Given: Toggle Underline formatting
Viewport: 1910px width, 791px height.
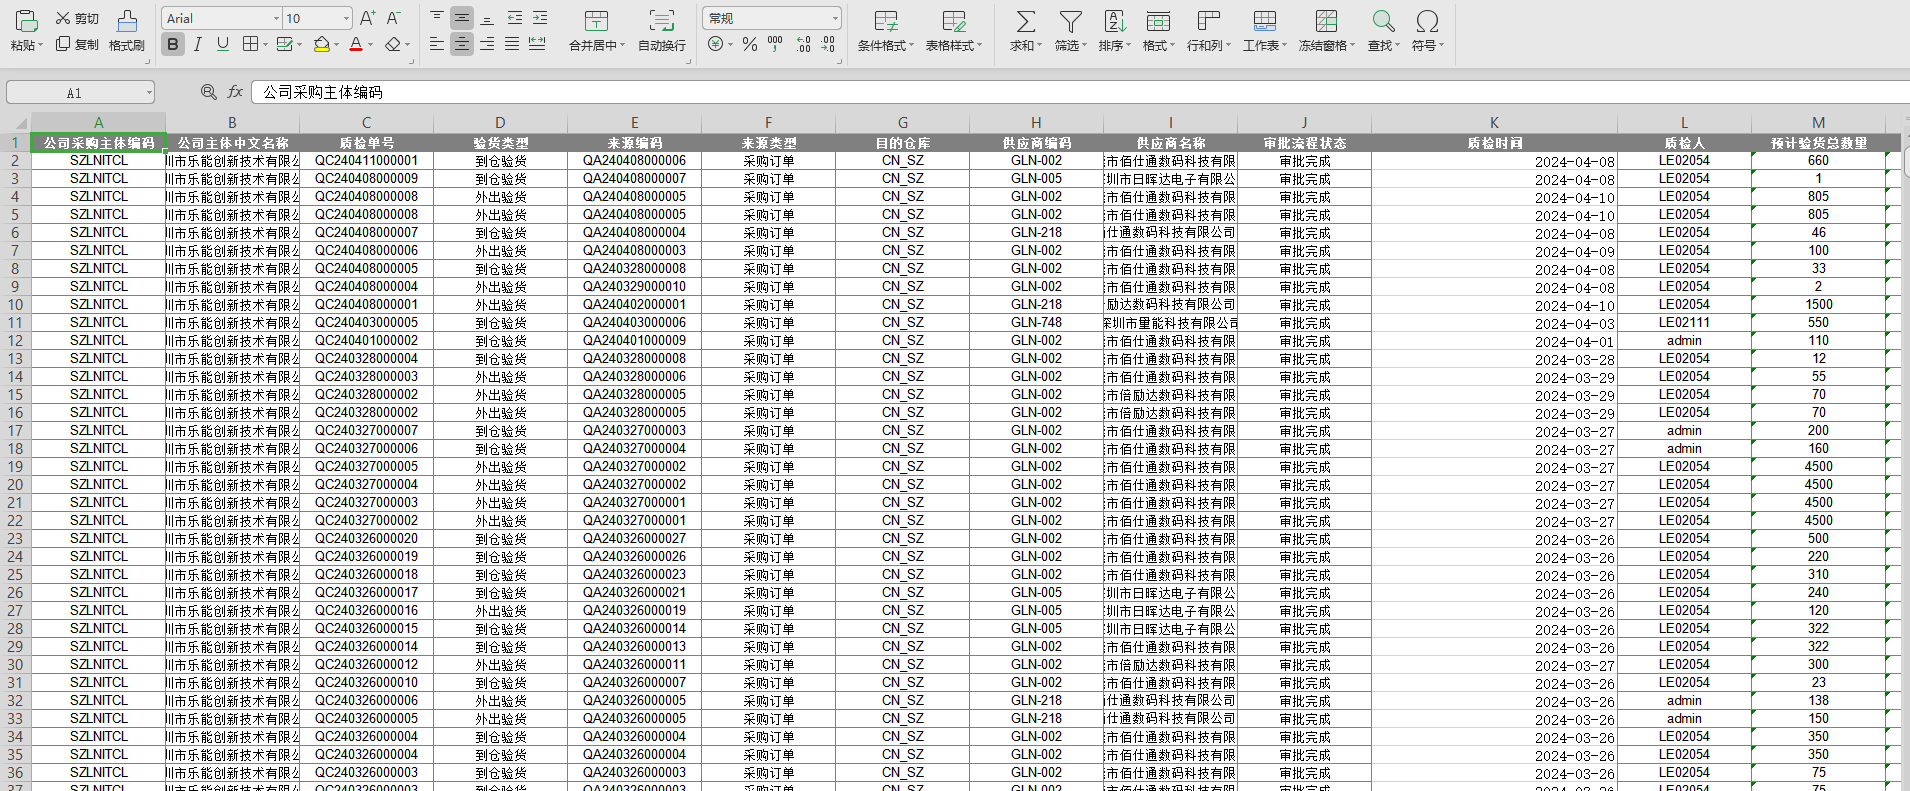Looking at the screenshot, I should [x=223, y=44].
